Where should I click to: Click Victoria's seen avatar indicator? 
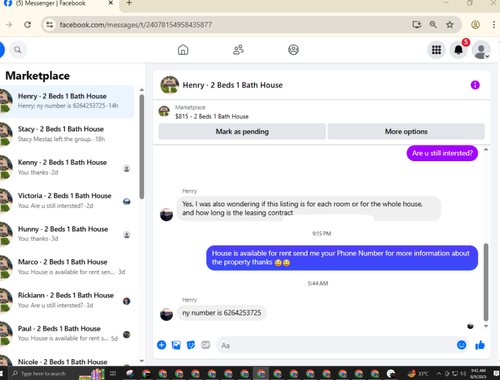pyautogui.click(x=127, y=201)
